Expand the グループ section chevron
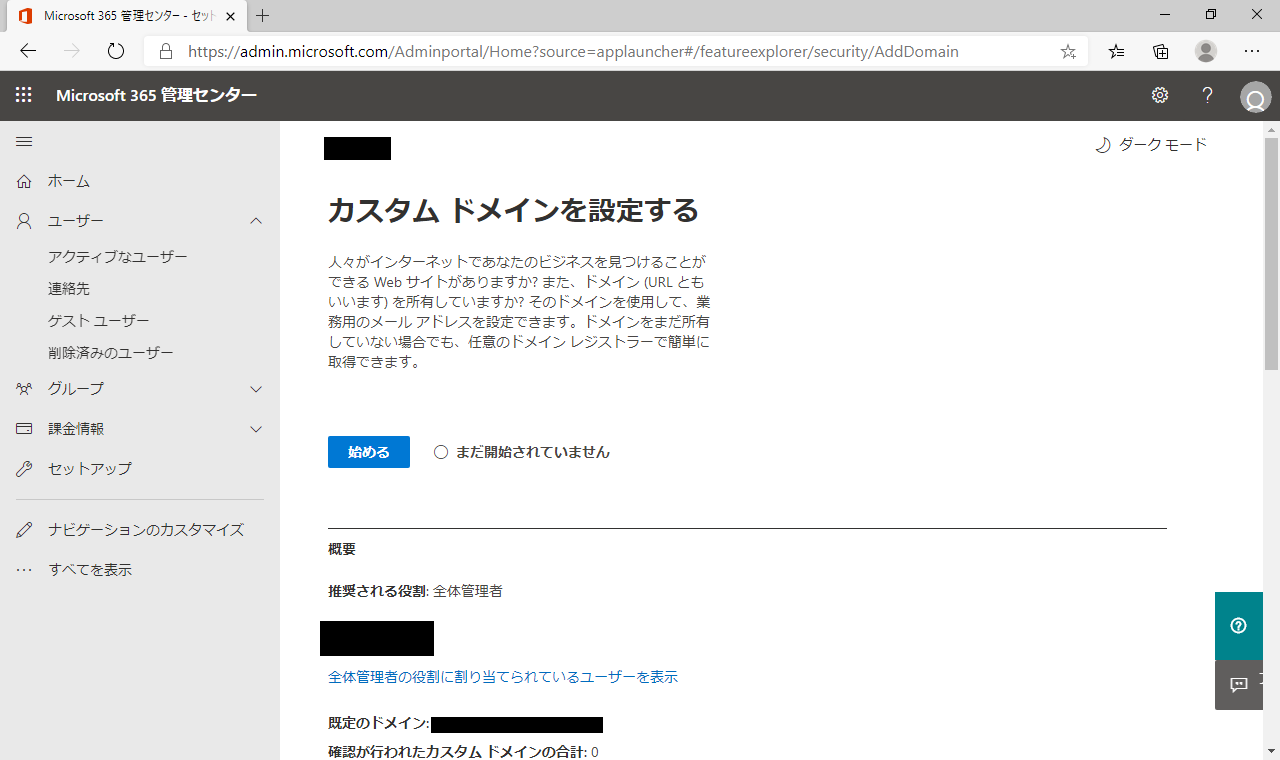This screenshot has width=1280, height=760. click(256, 389)
